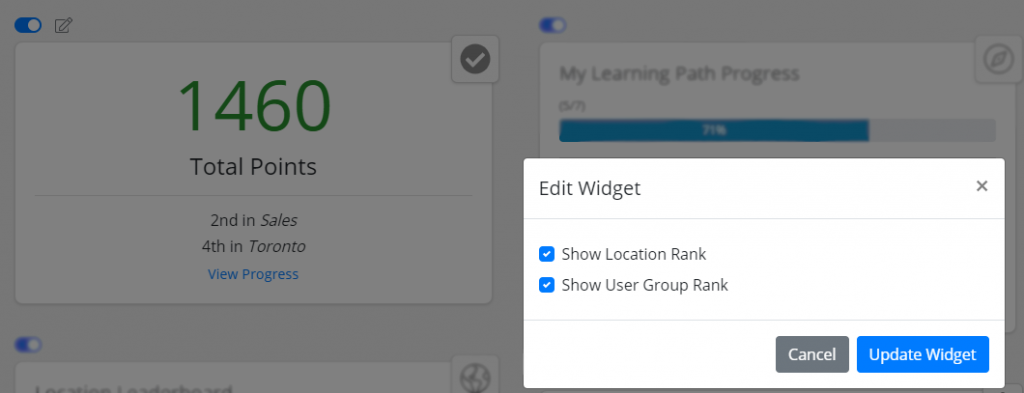Uncheck the Show Location Rank checkbox
Screen dimensions: 1024x393
point(547,254)
